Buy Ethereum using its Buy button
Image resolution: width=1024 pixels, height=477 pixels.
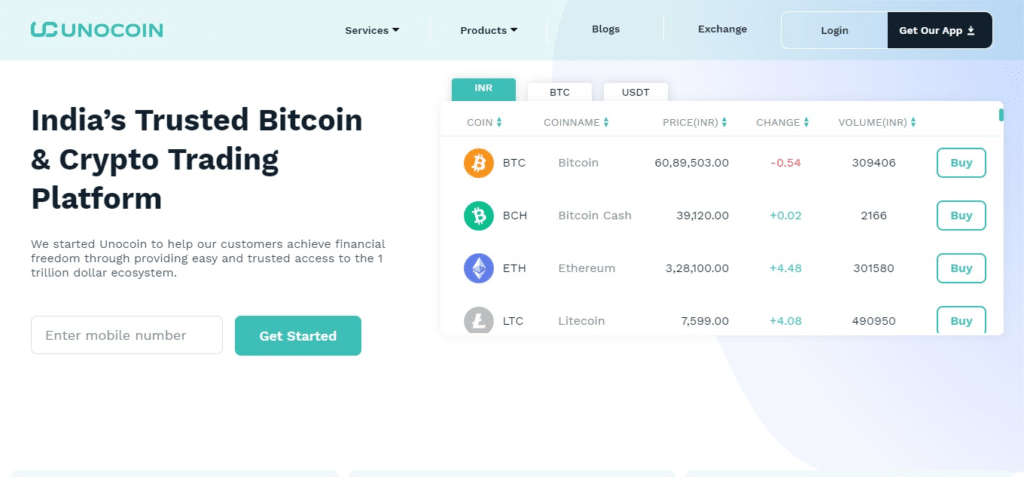[x=961, y=268]
